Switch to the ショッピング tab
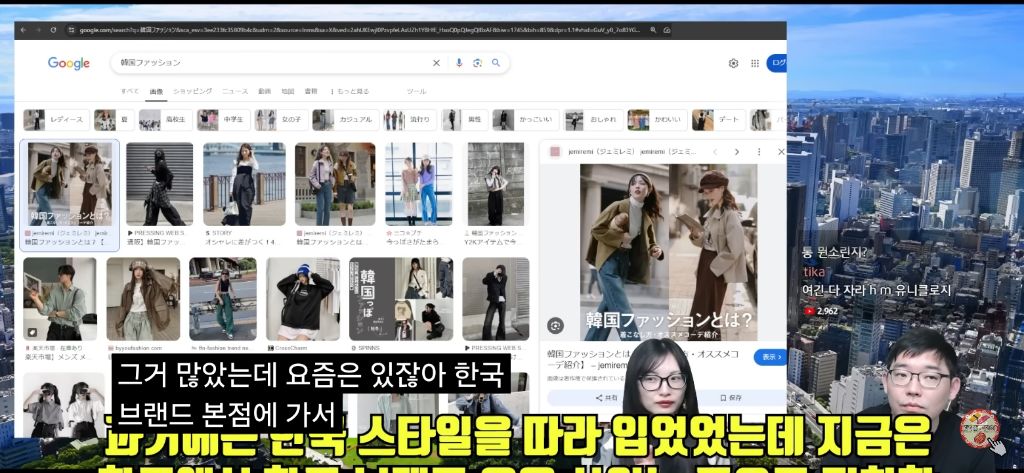 click(193, 91)
